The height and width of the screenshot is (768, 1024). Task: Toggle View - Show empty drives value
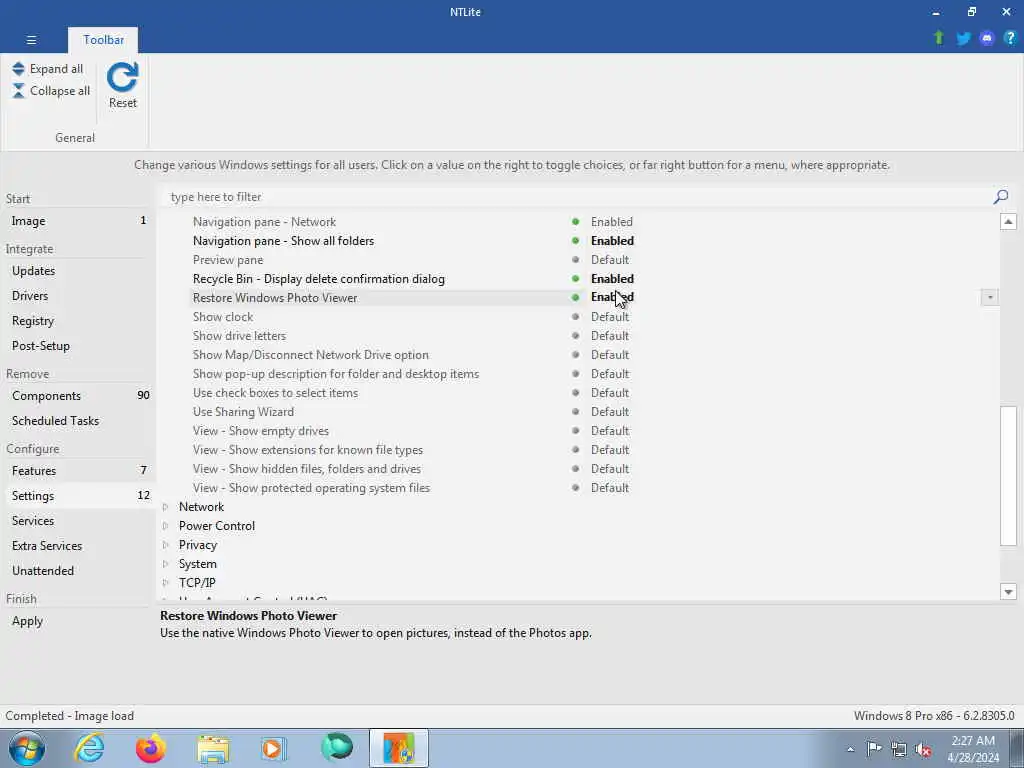(609, 431)
